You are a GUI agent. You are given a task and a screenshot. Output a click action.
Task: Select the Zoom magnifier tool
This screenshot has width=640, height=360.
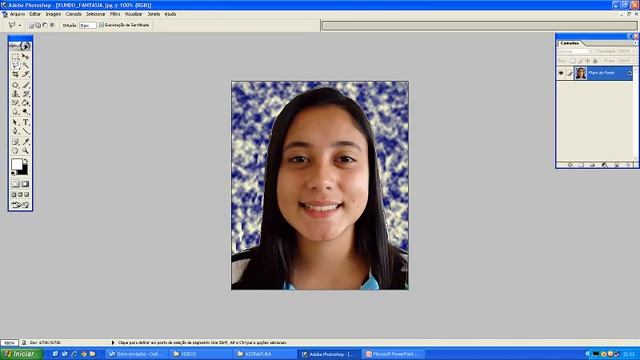pos(25,151)
